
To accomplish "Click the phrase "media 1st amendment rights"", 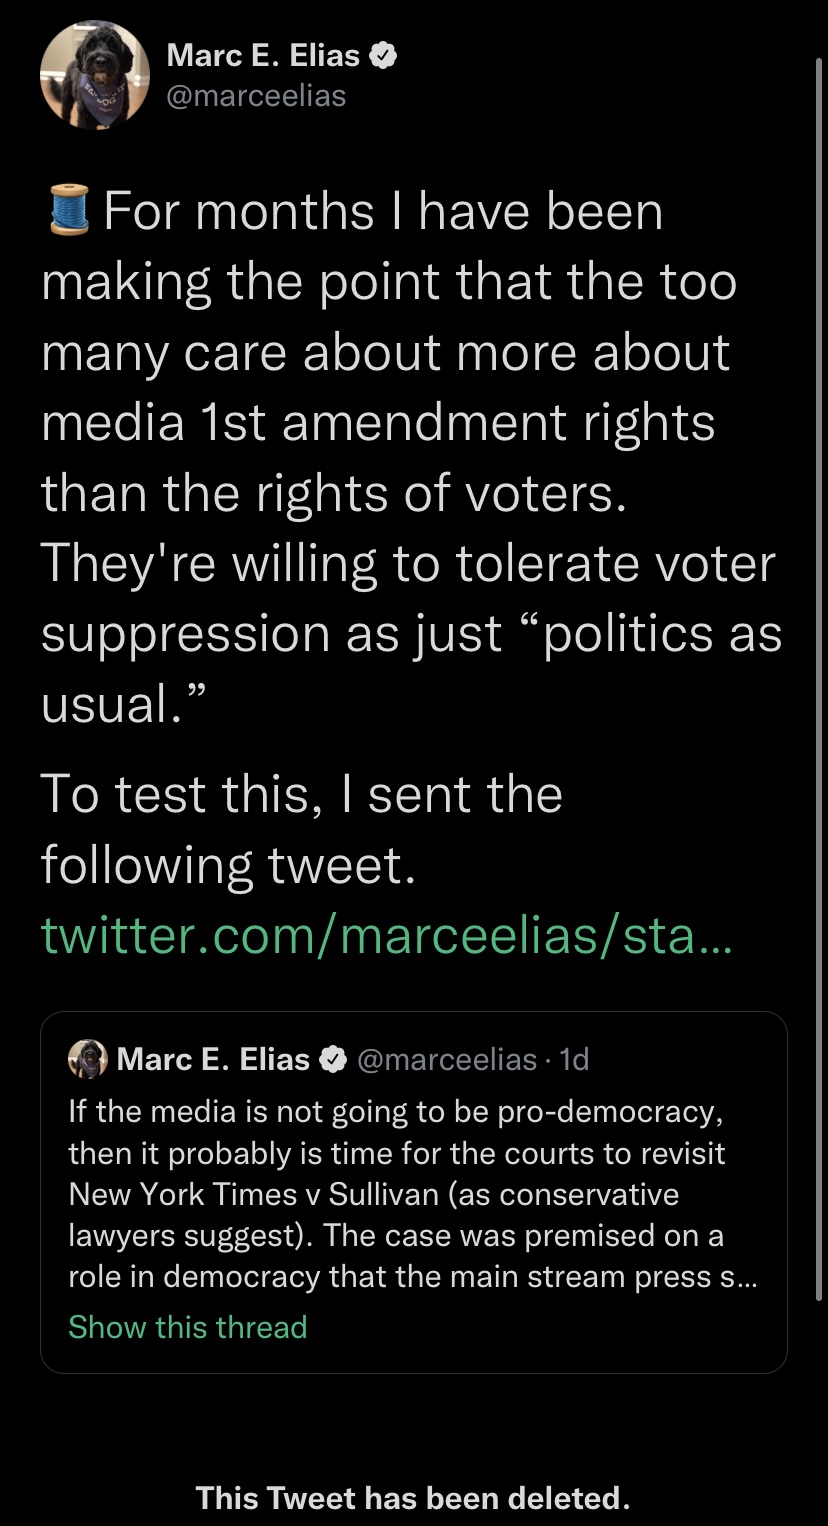I will tap(378, 423).
